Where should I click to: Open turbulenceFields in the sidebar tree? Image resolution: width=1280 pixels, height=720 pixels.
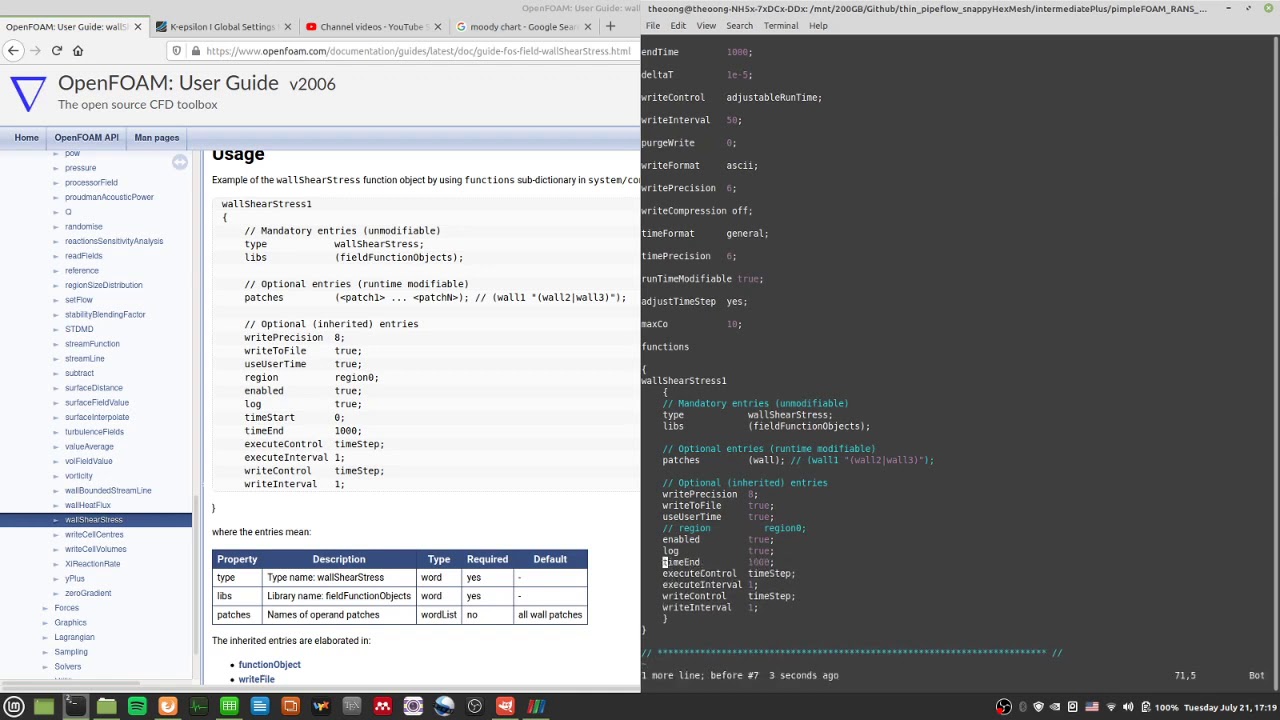pyautogui.click(x=94, y=432)
